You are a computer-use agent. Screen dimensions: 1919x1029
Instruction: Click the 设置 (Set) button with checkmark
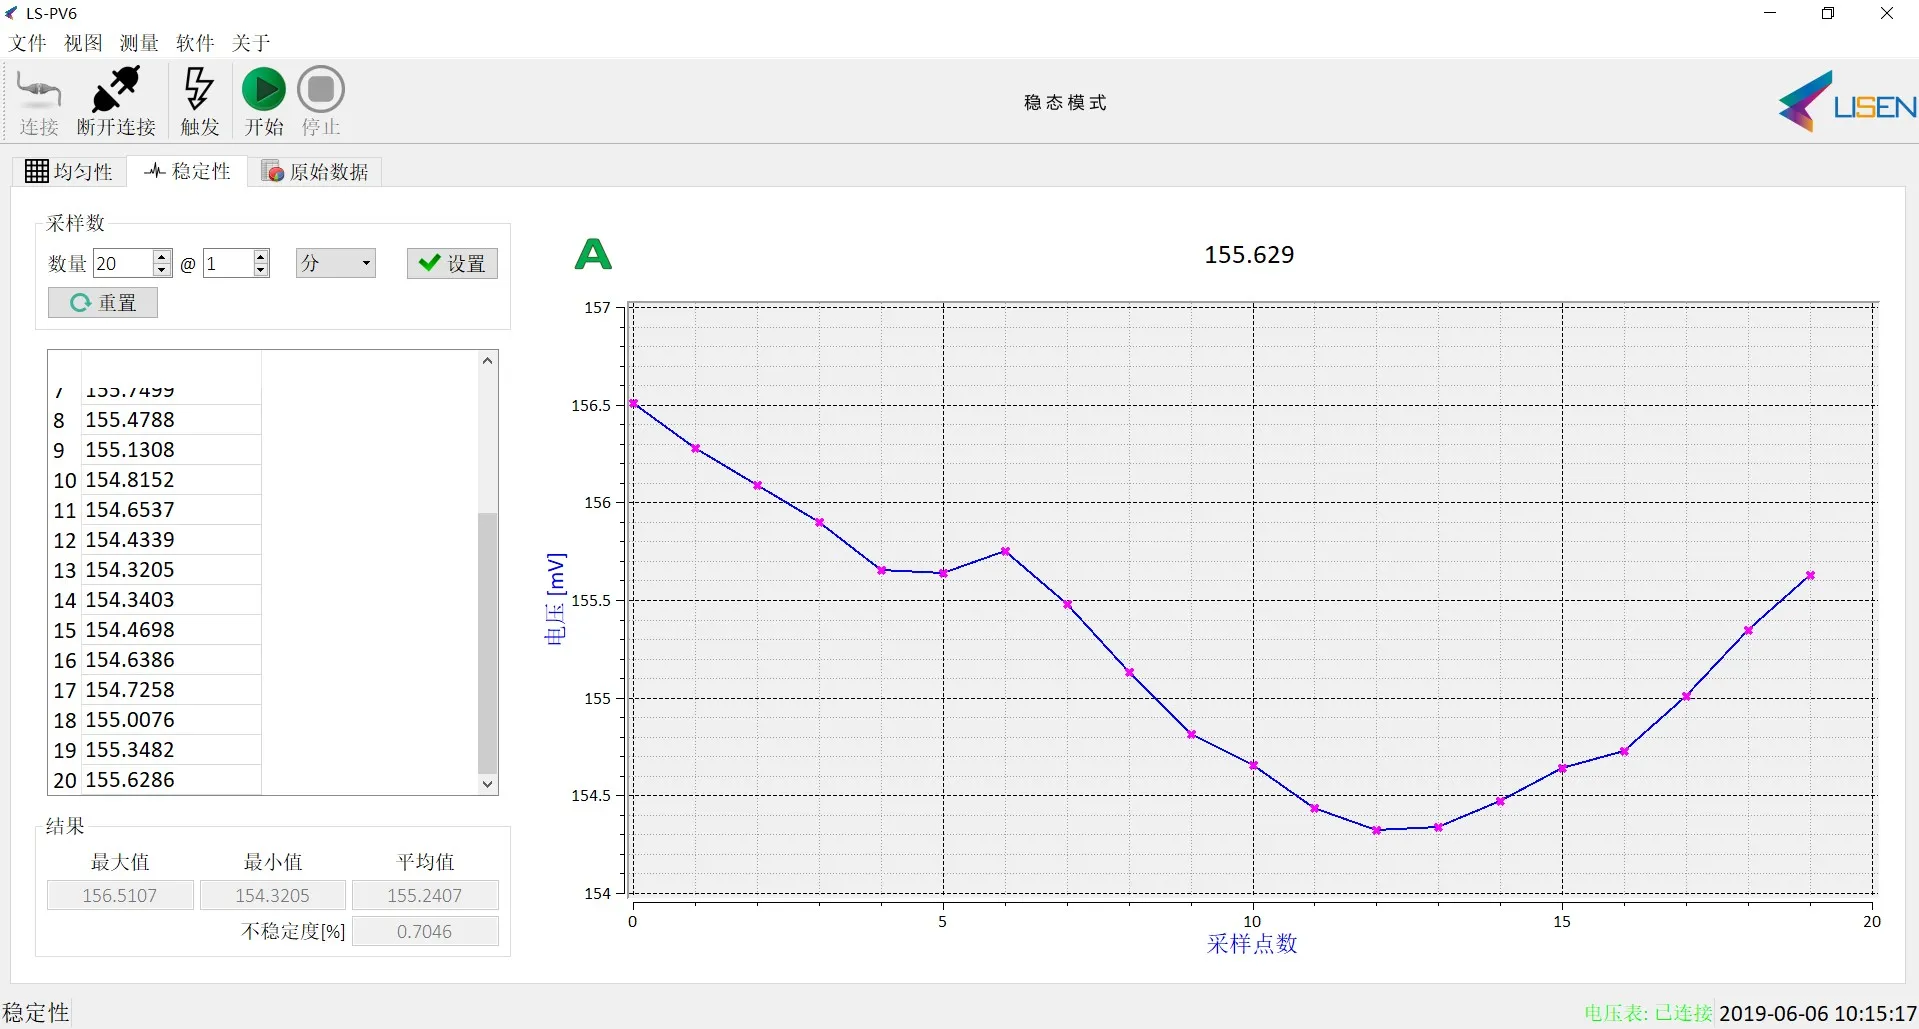(452, 264)
